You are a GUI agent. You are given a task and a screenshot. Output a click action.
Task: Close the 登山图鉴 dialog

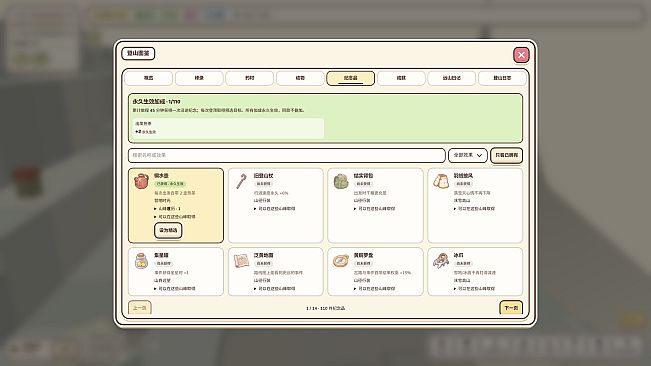[521, 55]
